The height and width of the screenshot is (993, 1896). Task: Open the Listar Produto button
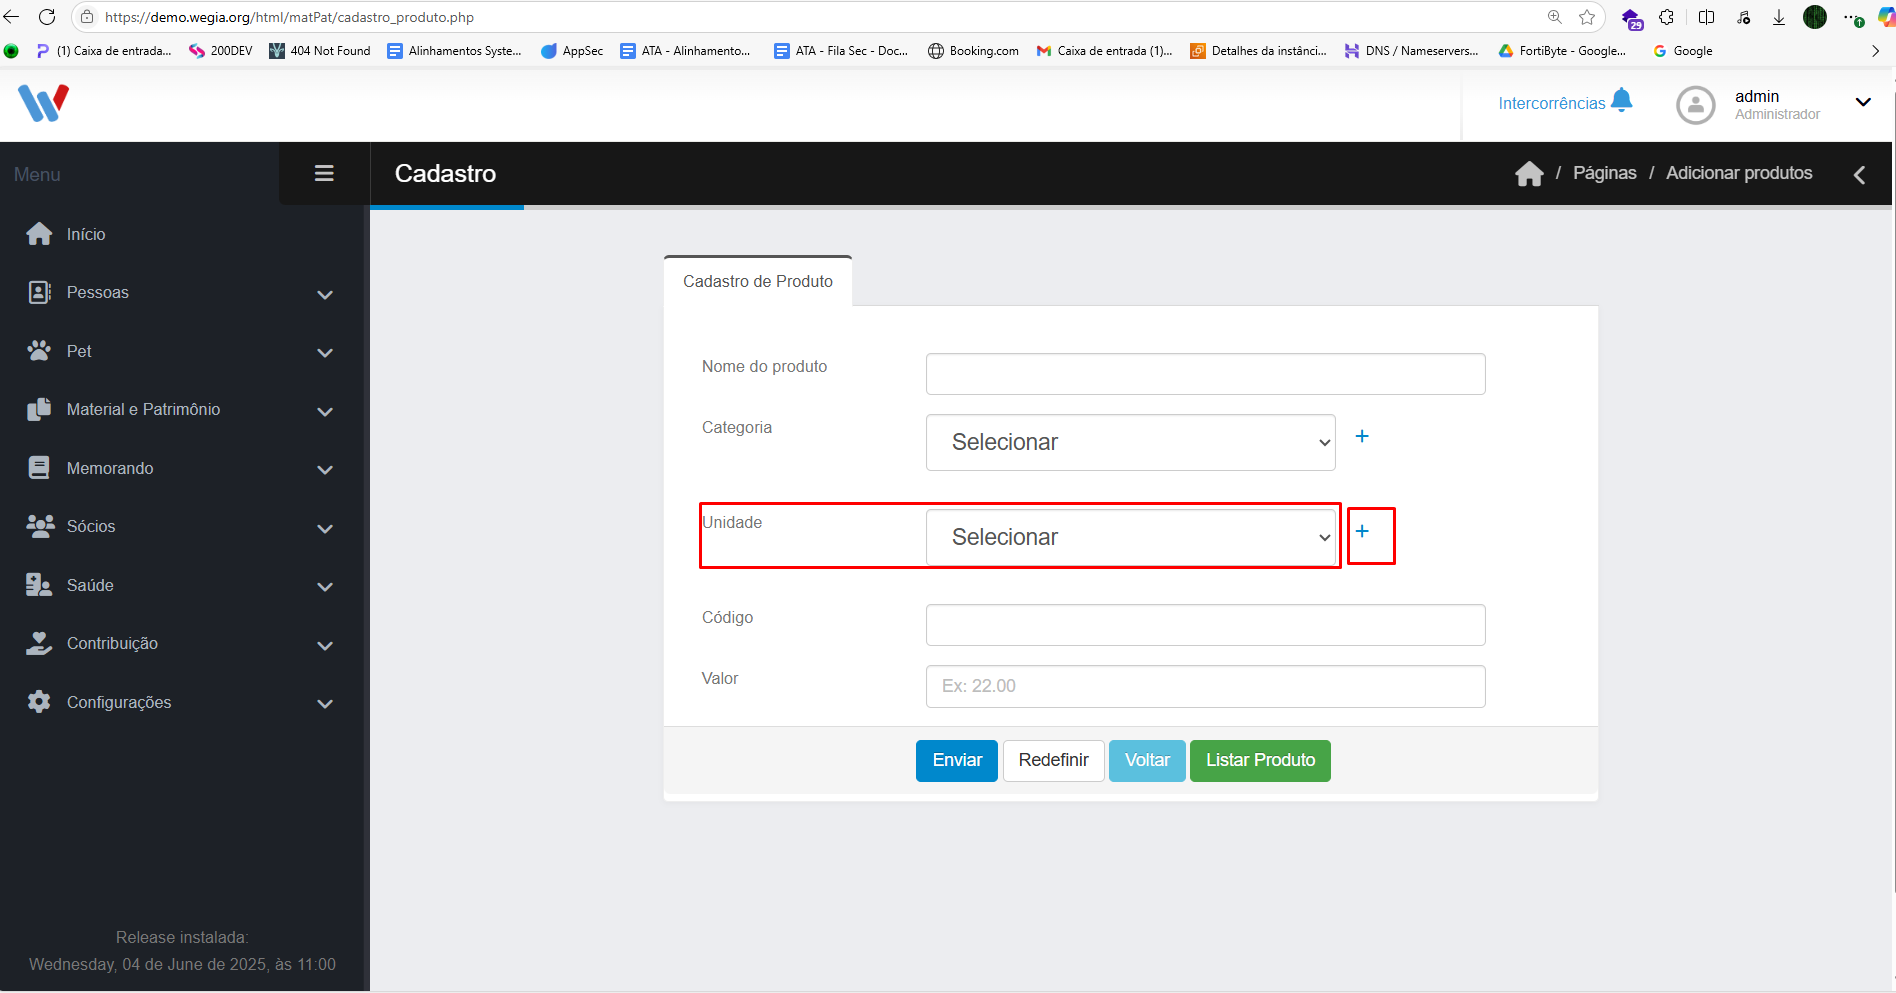coord(1260,760)
